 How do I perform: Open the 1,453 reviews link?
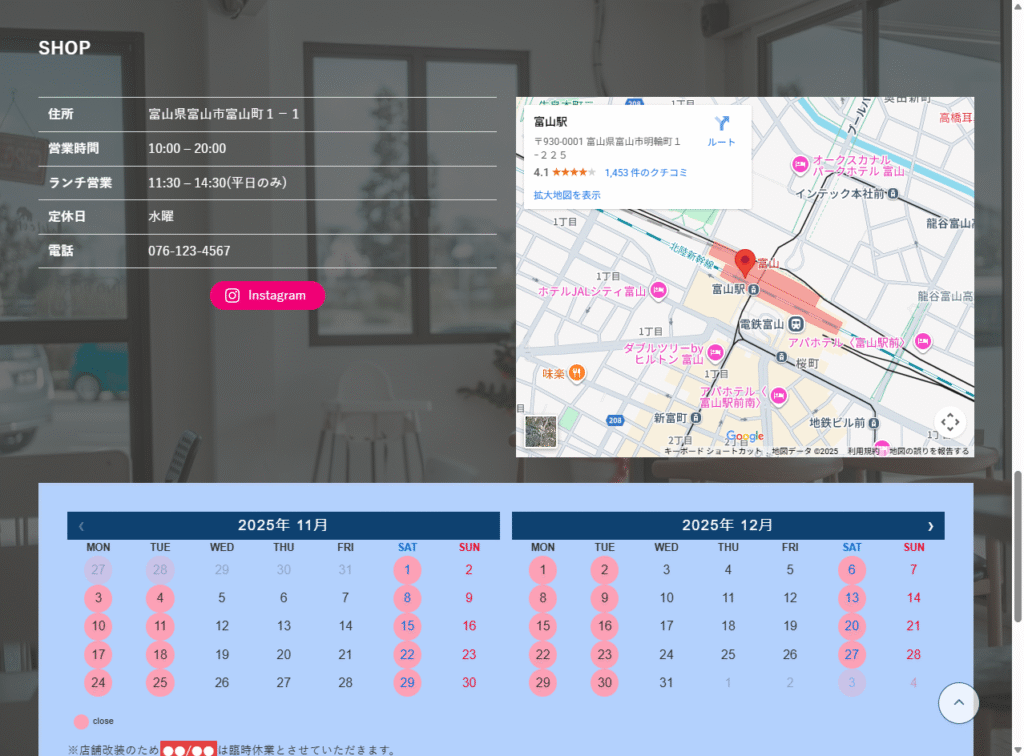pyautogui.click(x=646, y=172)
